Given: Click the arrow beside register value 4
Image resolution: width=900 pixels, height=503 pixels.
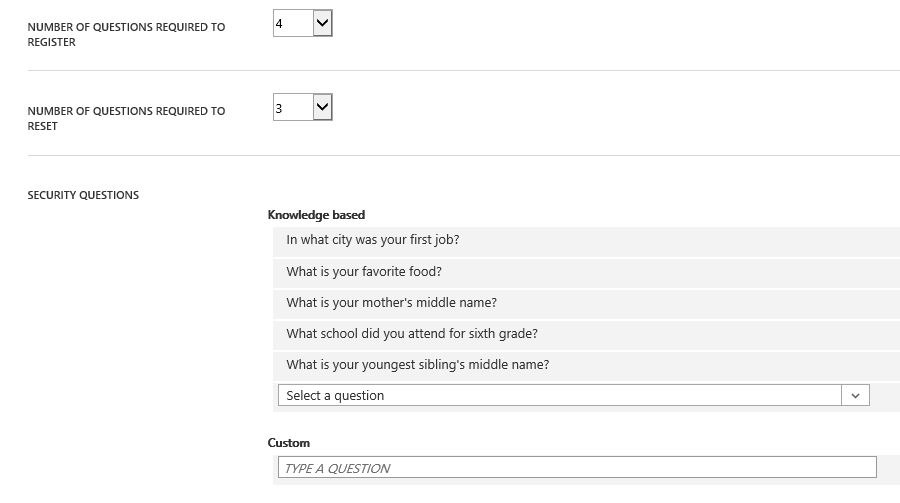Looking at the screenshot, I should click(x=322, y=24).
